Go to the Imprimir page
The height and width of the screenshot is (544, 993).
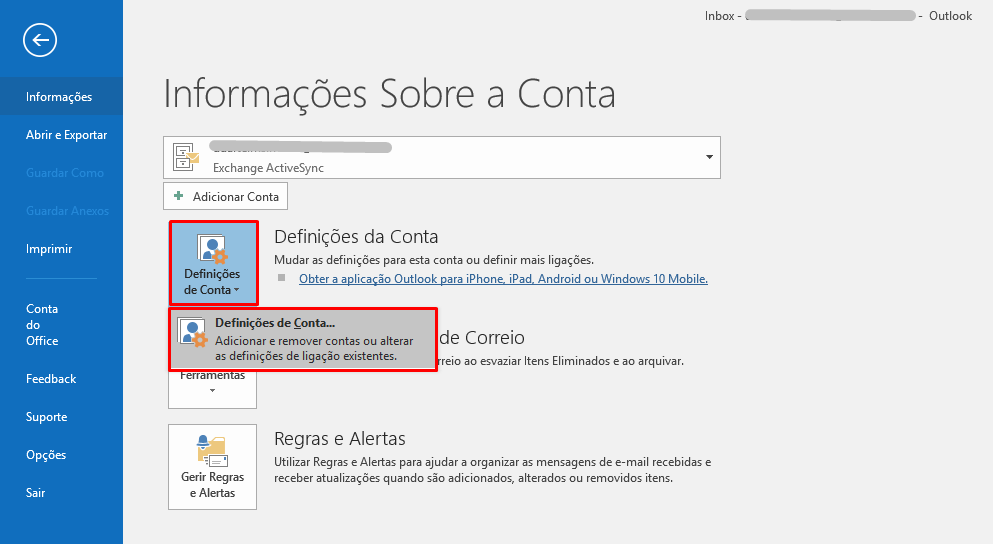pos(49,249)
